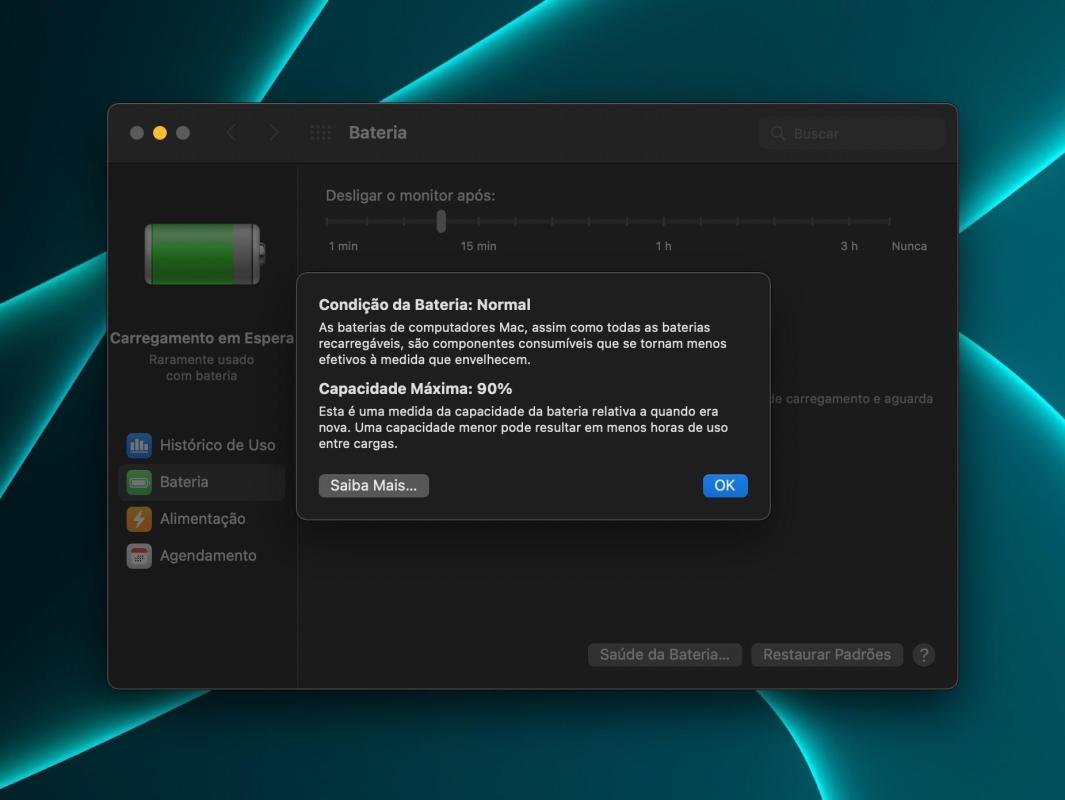
Task: Click the display-off time slider handle
Action: coord(440,221)
